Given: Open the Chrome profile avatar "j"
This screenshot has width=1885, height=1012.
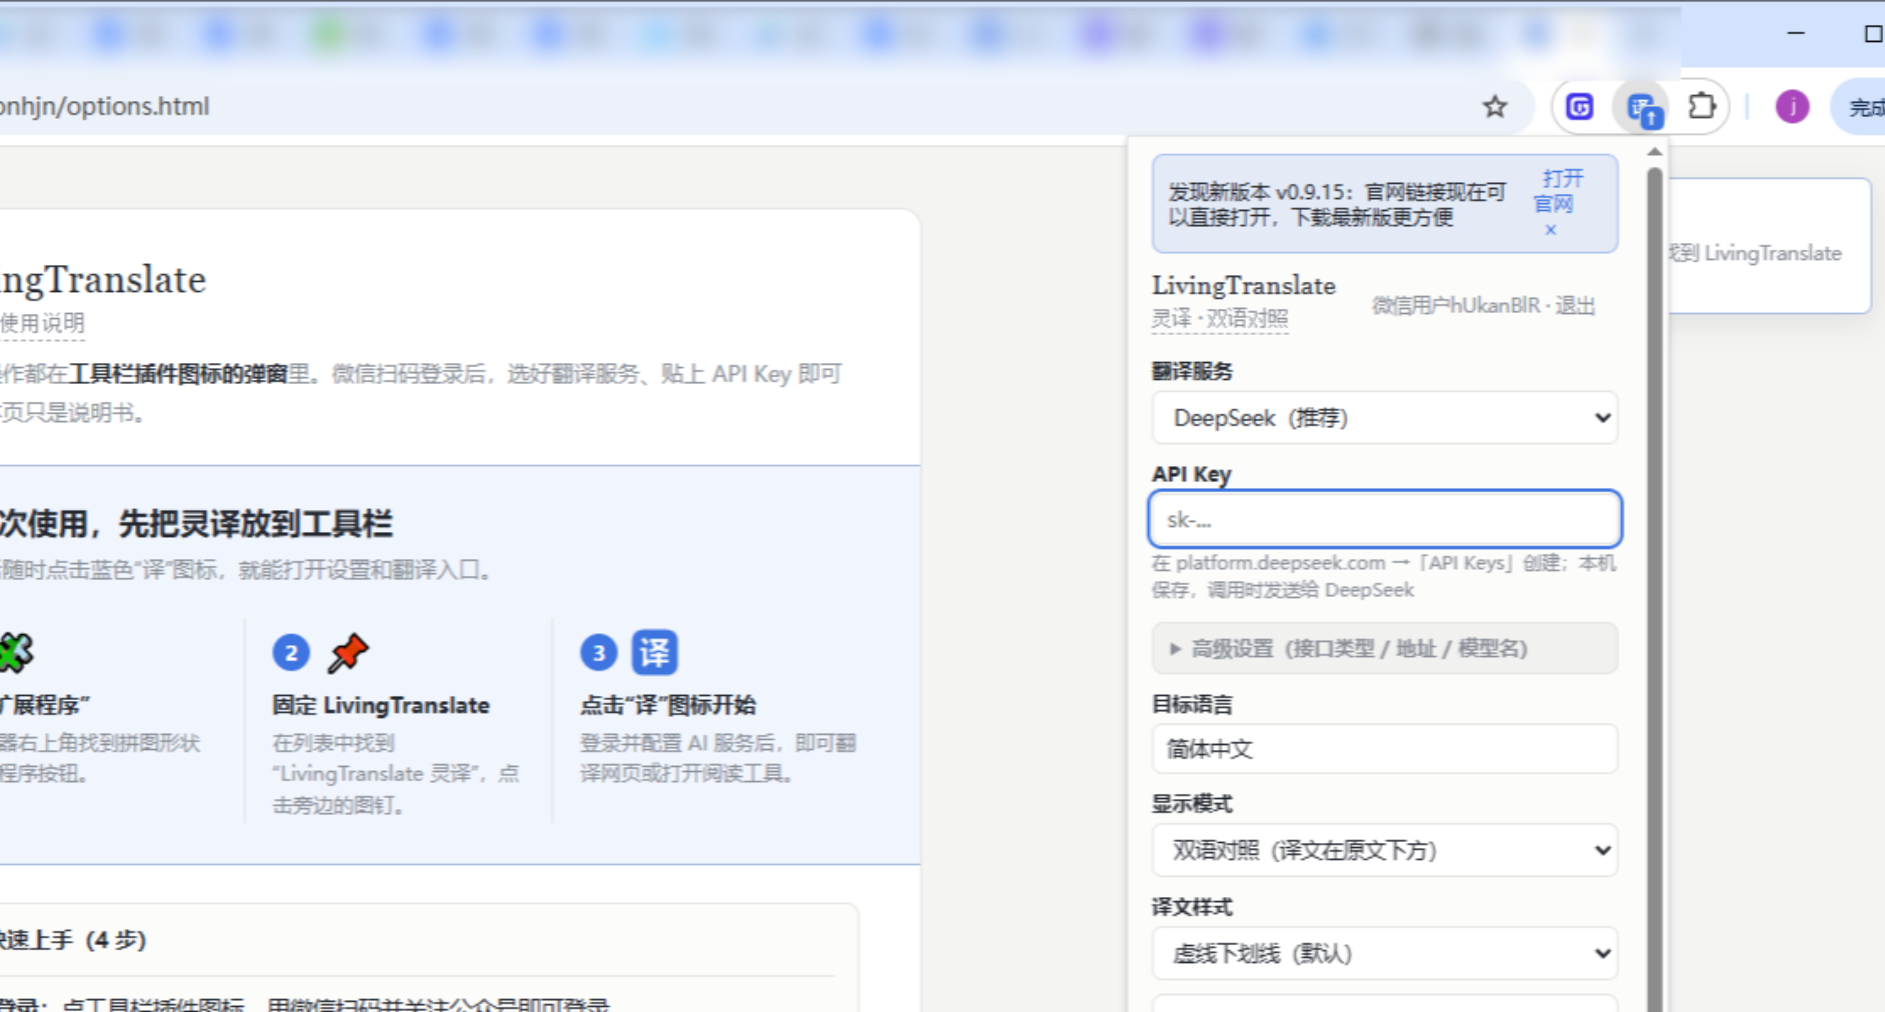Looking at the screenshot, I should [x=1792, y=106].
